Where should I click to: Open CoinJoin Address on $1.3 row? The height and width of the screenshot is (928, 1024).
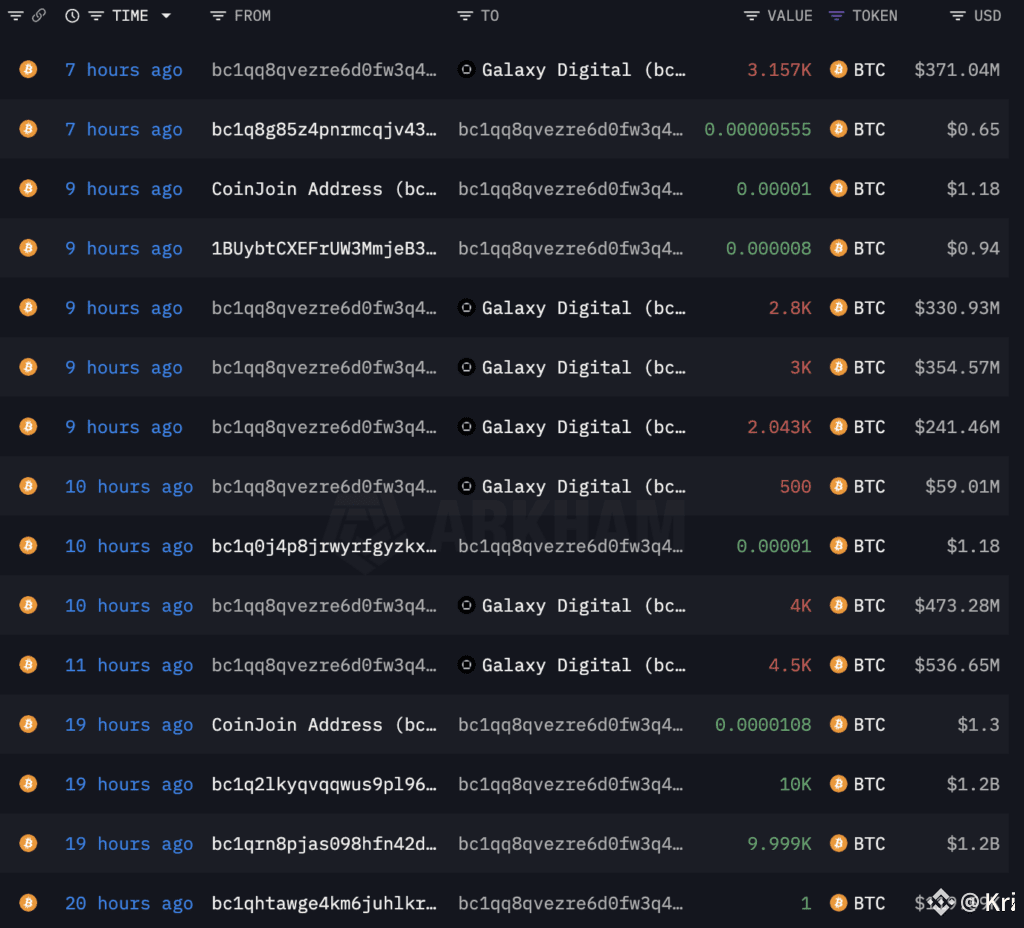click(324, 724)
